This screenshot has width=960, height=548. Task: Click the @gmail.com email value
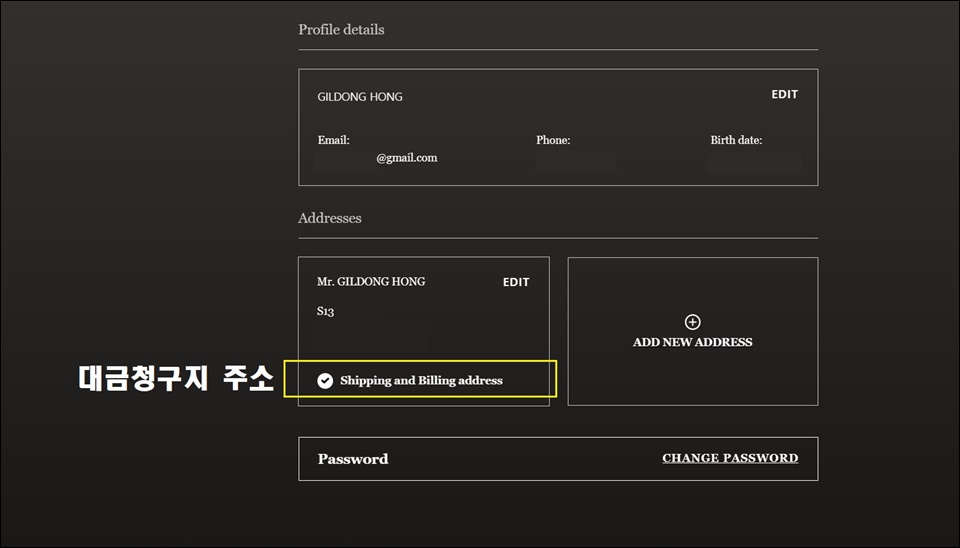407,158
